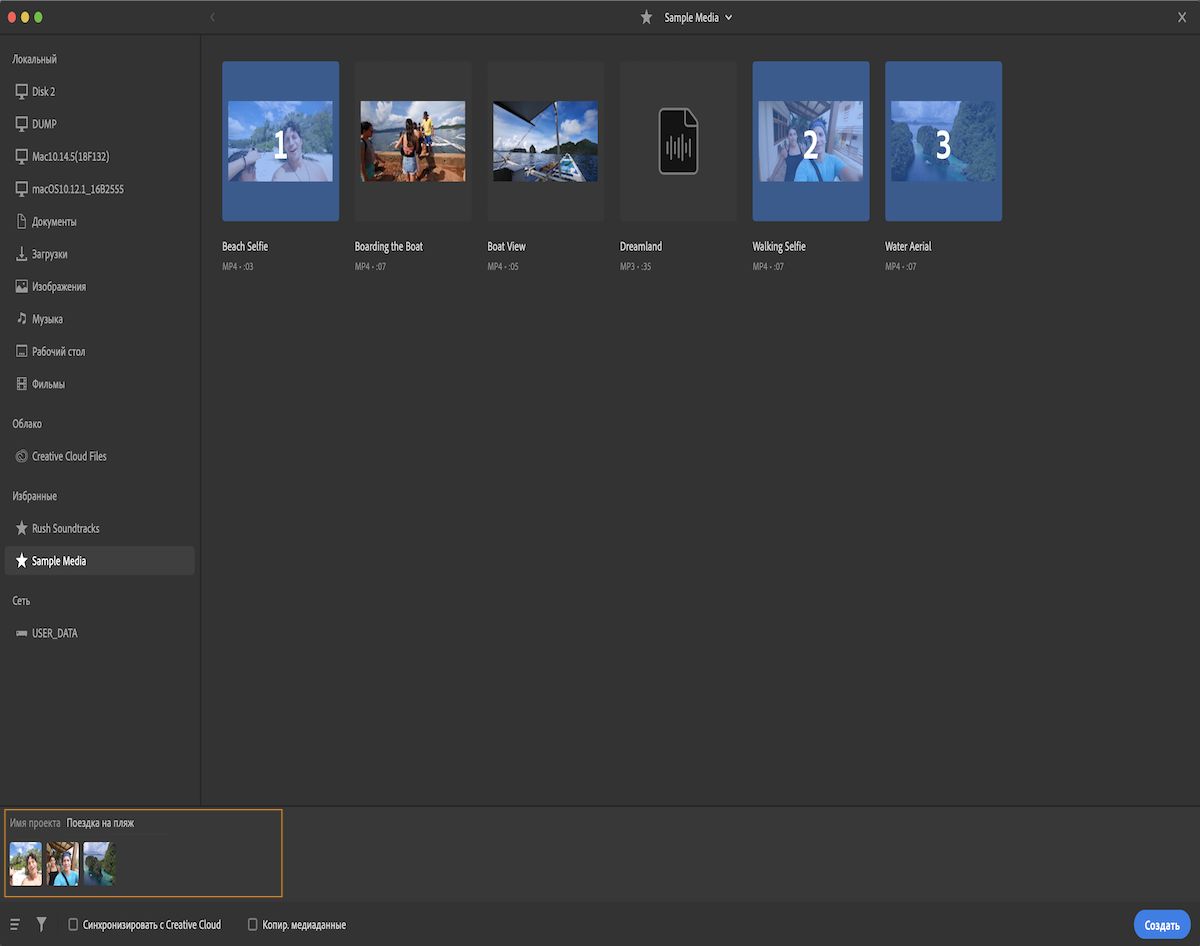Enable Синхронизировать с Creative Cloud checkbox

(73, 925)
